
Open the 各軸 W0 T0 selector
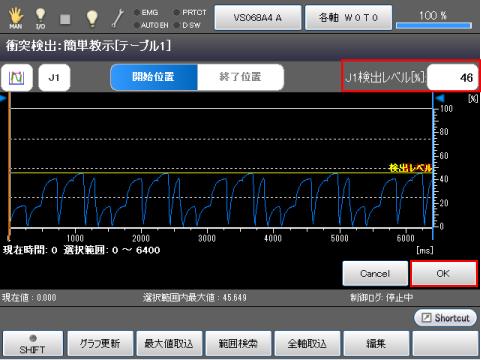tap(348, 17)
